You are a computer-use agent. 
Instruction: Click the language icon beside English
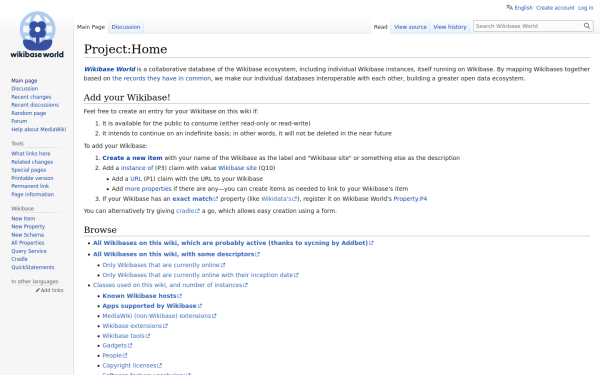(509, 7)
